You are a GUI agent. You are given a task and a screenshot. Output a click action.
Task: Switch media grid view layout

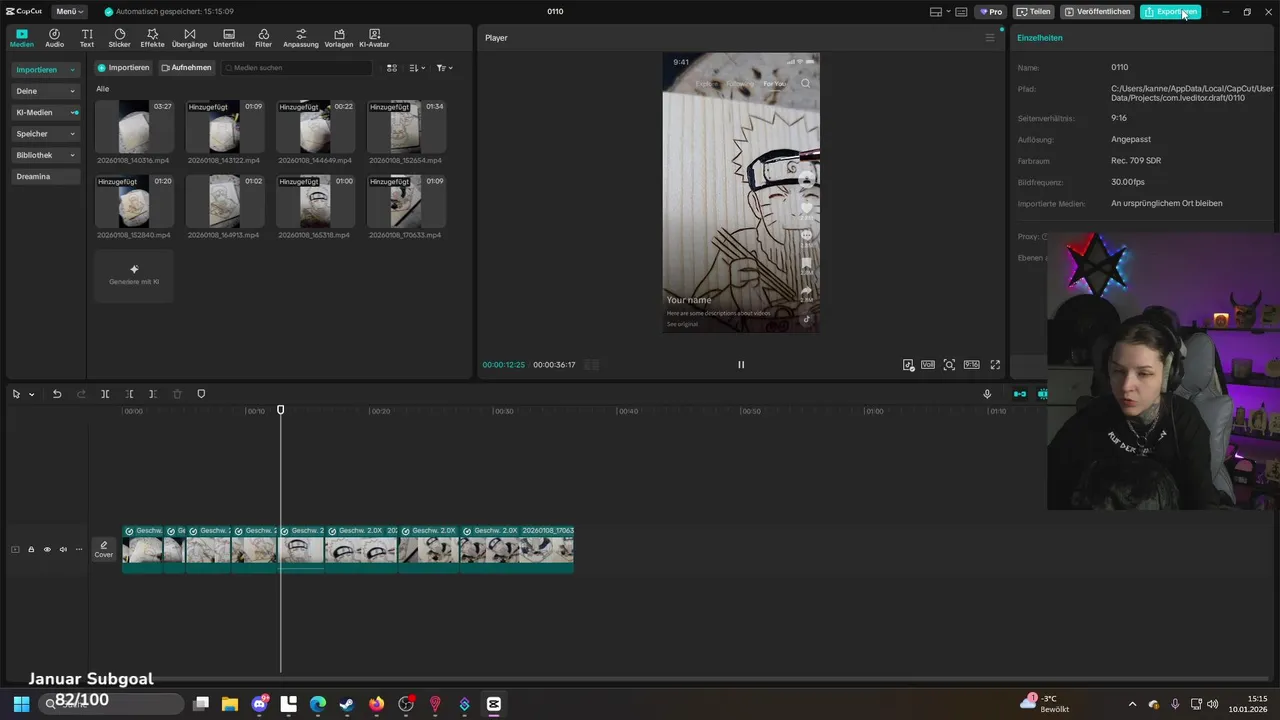392,68
